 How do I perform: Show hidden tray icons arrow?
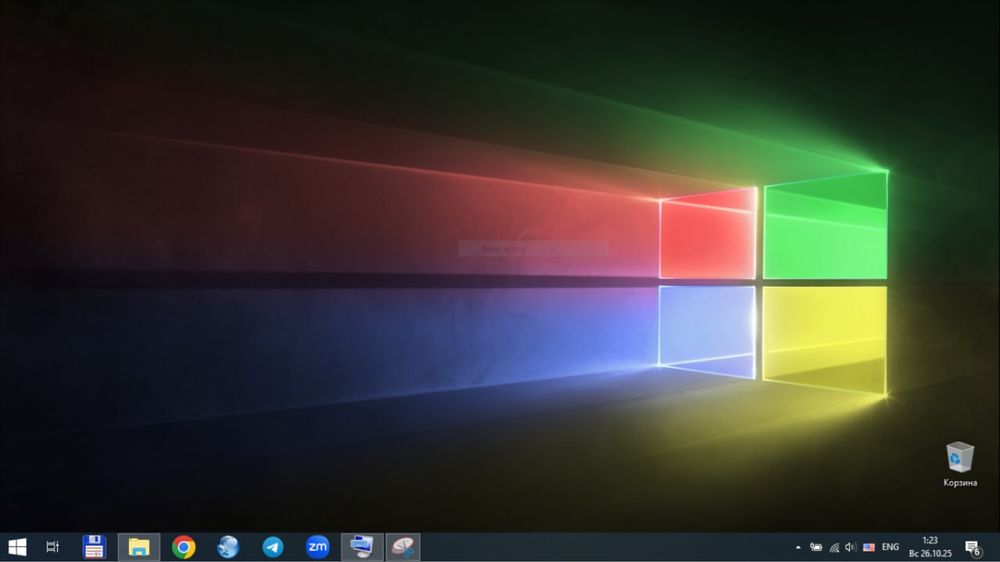click(798, 547)
